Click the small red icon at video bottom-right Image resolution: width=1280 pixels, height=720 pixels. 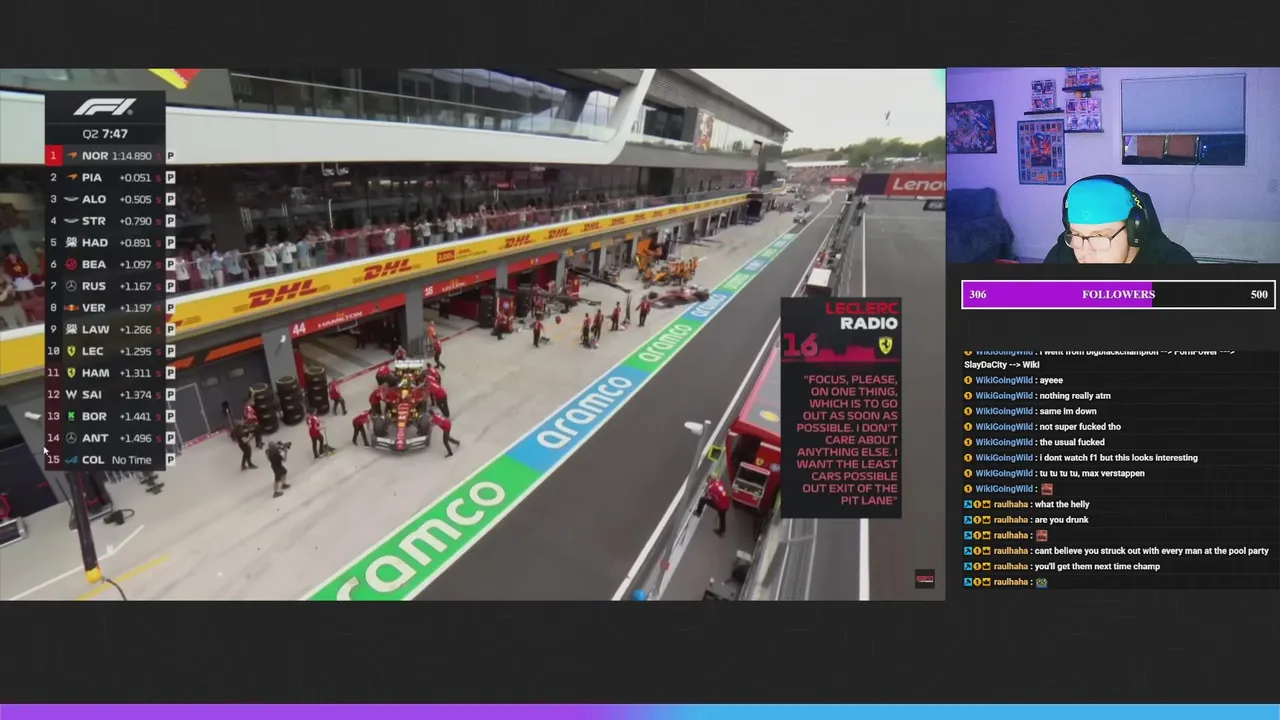[x=925, y=579]
